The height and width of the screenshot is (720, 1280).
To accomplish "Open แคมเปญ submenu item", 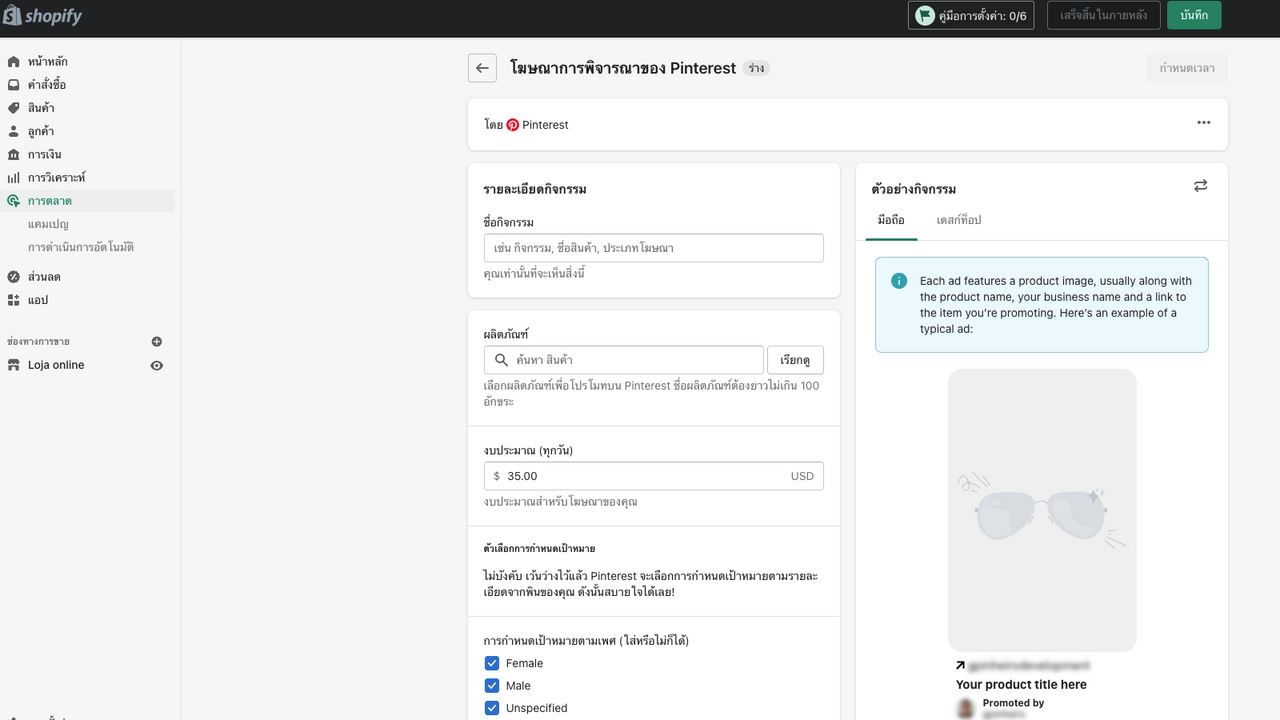I will click(49, 224).
